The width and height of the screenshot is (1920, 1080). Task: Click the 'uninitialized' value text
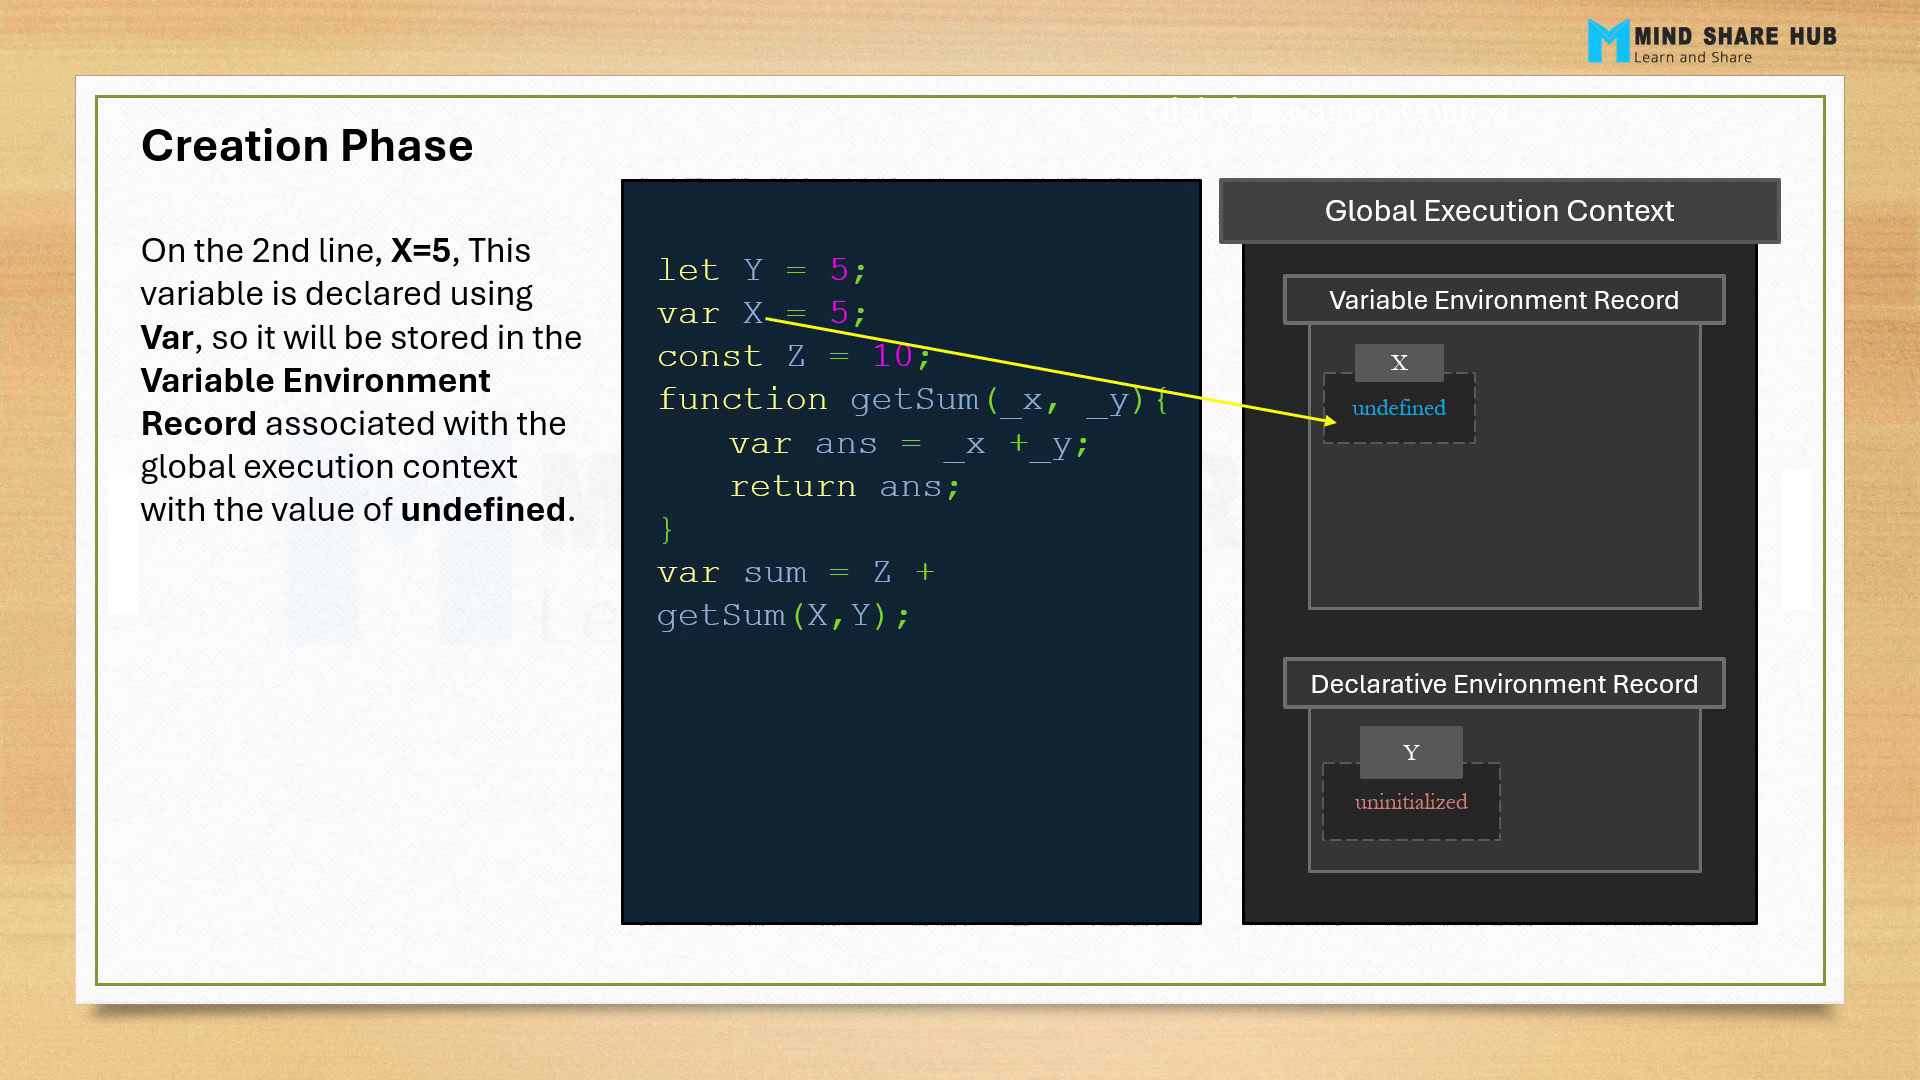(1411, 802)
